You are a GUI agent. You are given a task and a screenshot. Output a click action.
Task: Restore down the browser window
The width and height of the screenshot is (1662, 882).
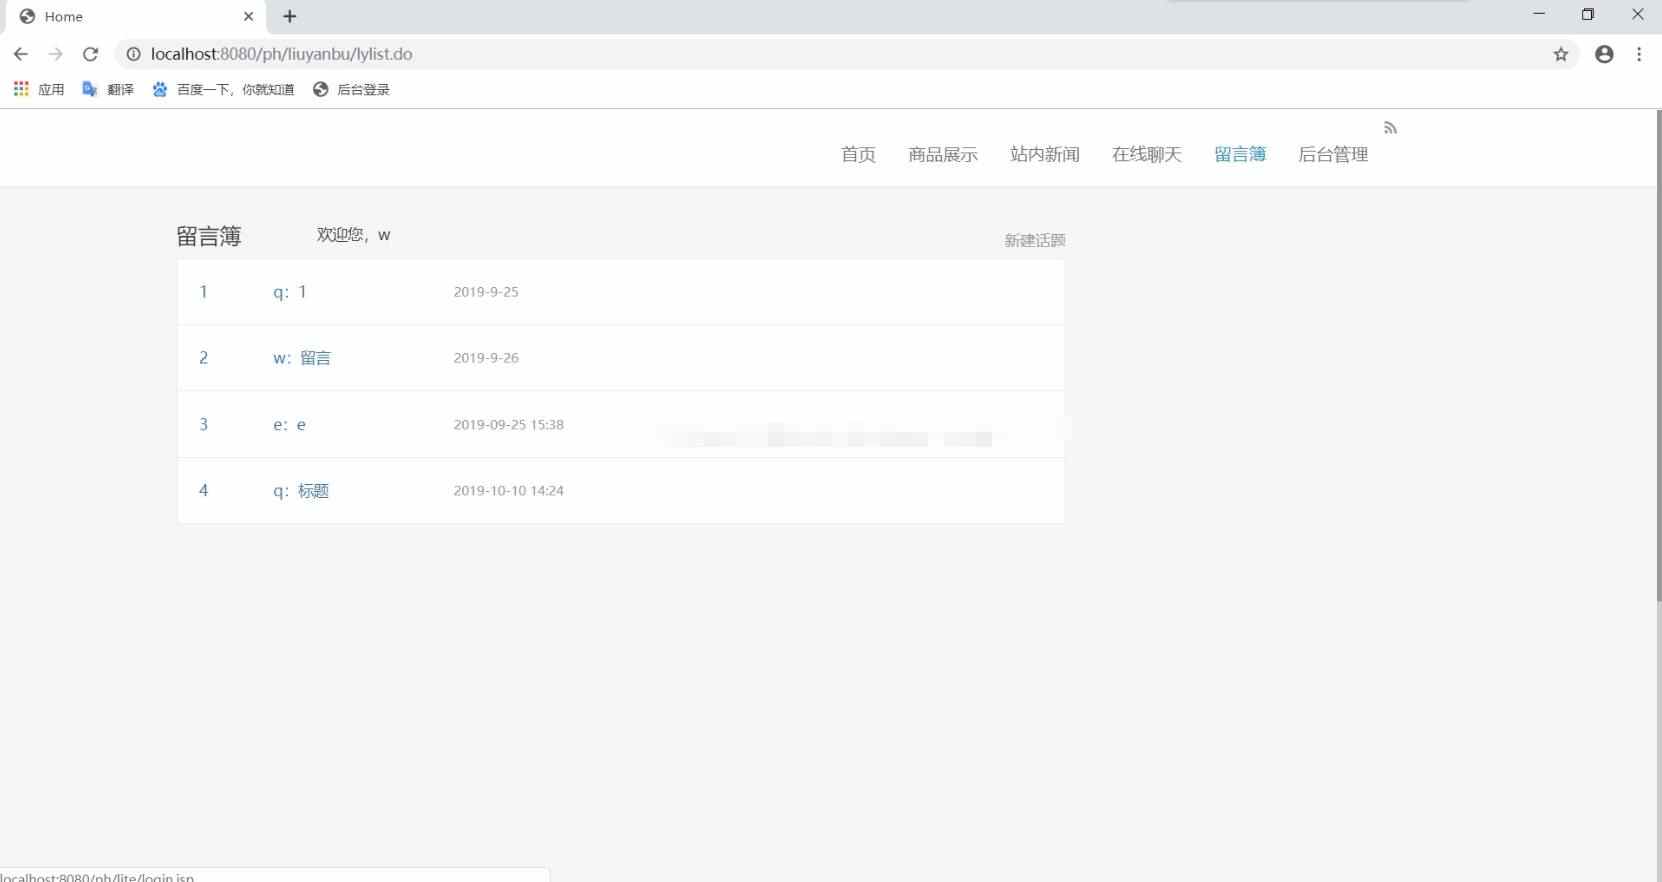click(1588, 14)
